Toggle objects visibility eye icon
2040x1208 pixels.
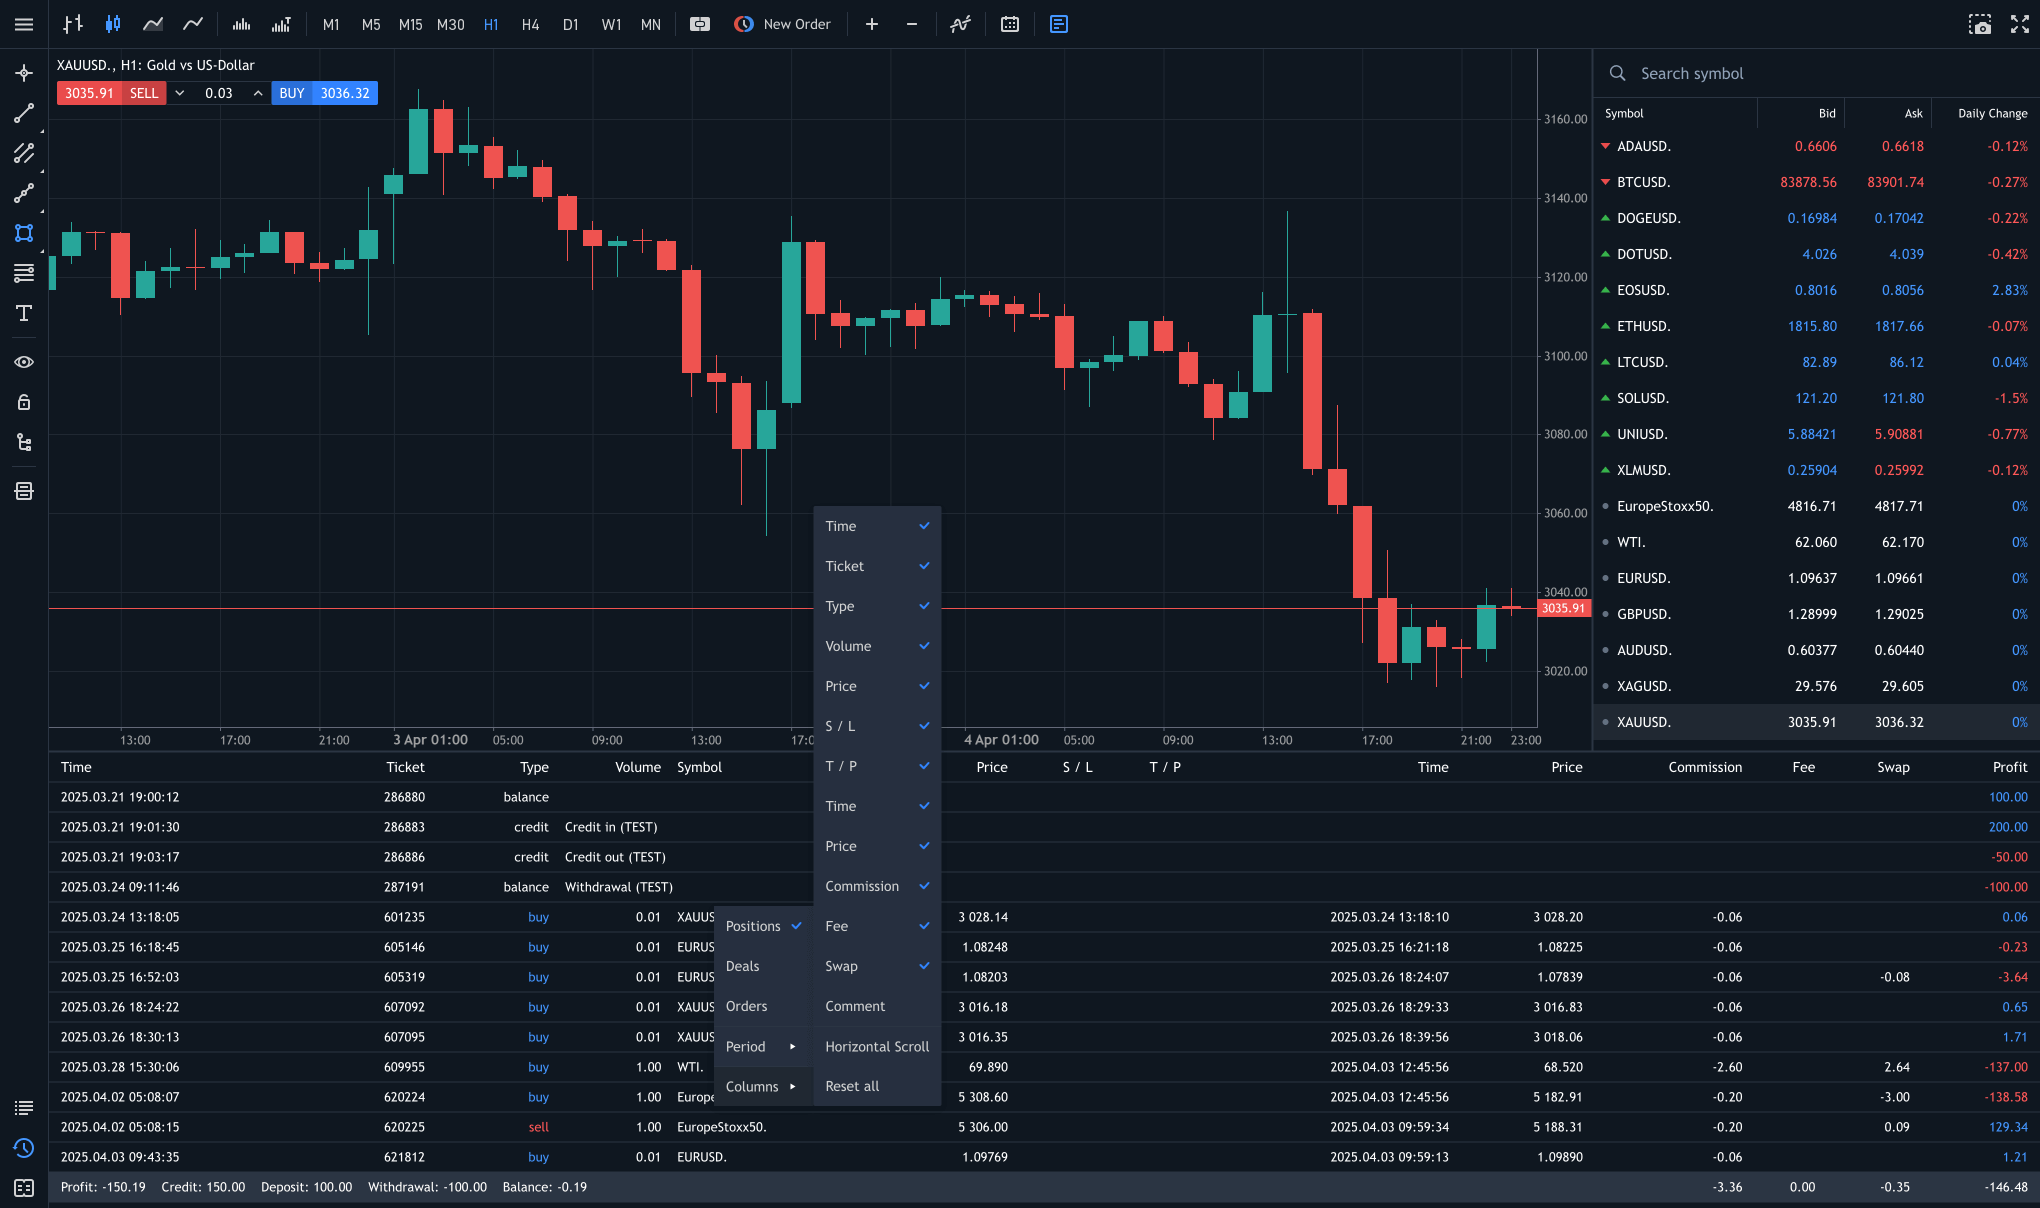[x=24, y=362]
